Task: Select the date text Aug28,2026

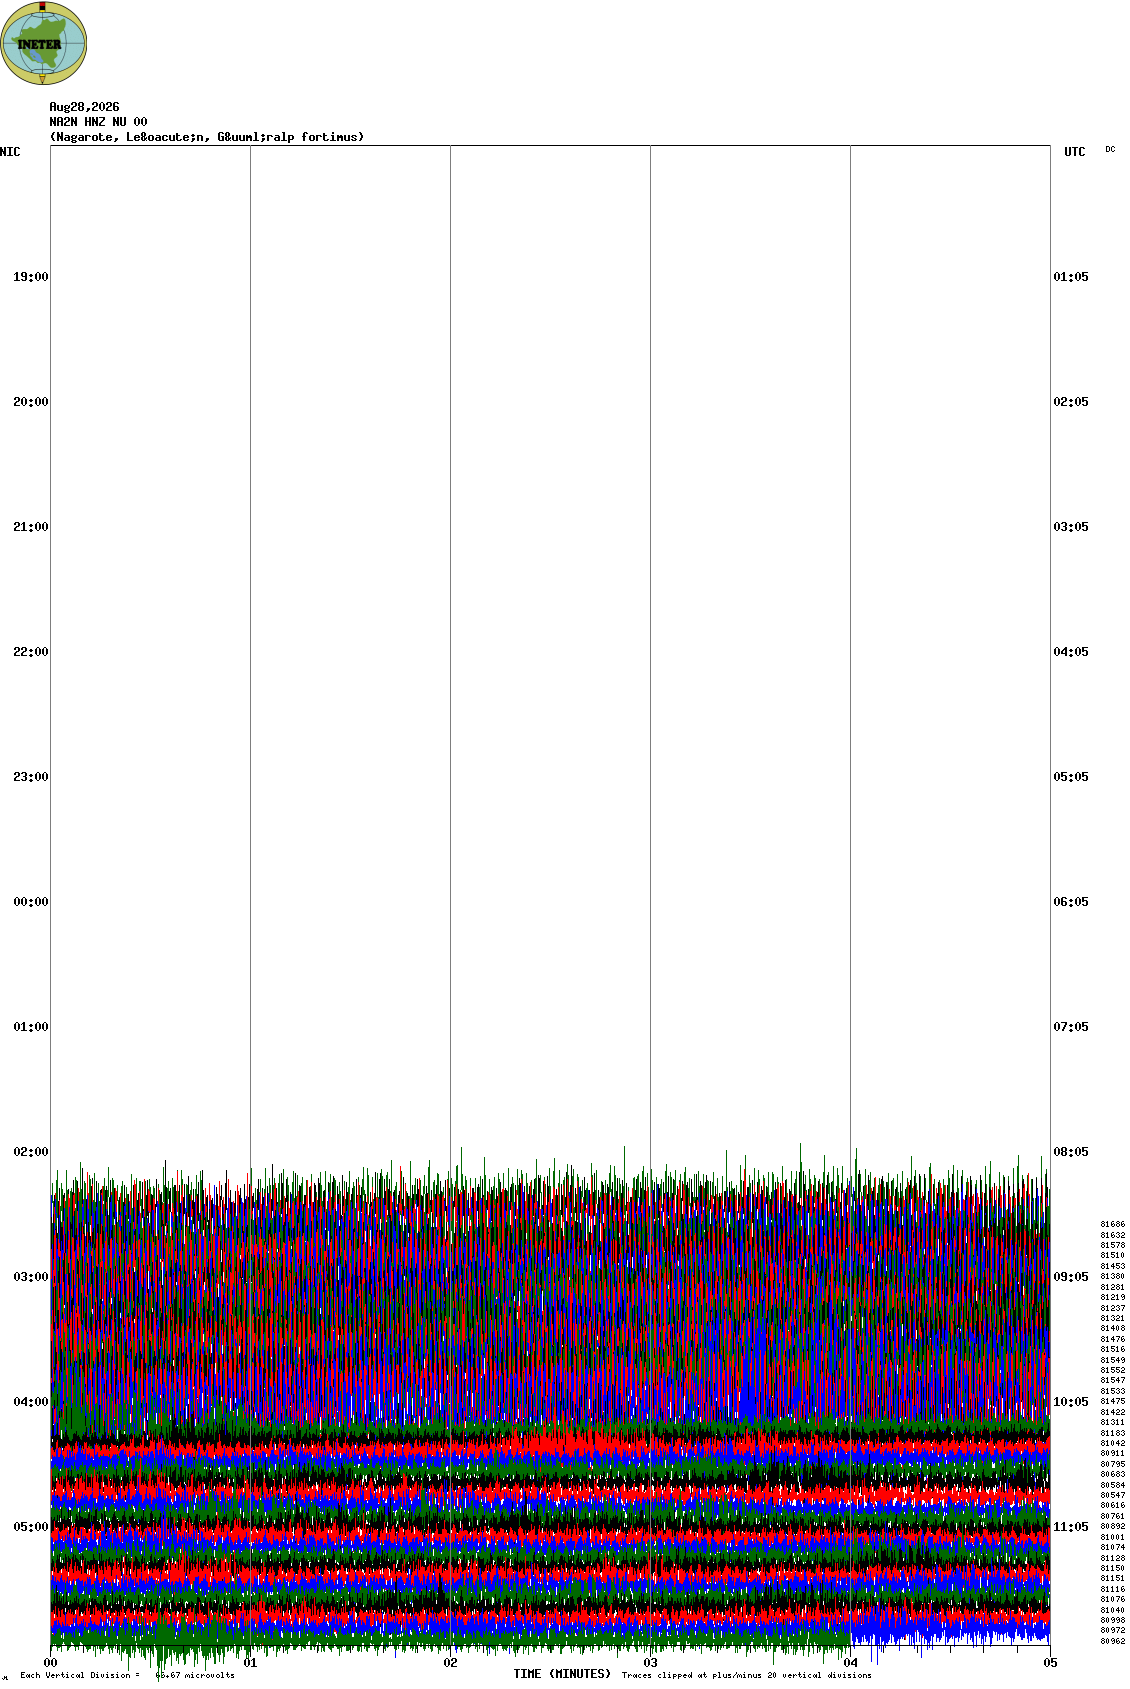Action: click(84, 107)
